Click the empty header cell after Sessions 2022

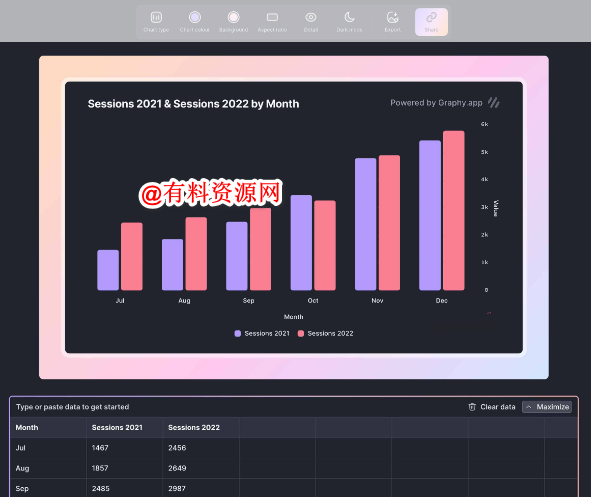click(277, 427)
